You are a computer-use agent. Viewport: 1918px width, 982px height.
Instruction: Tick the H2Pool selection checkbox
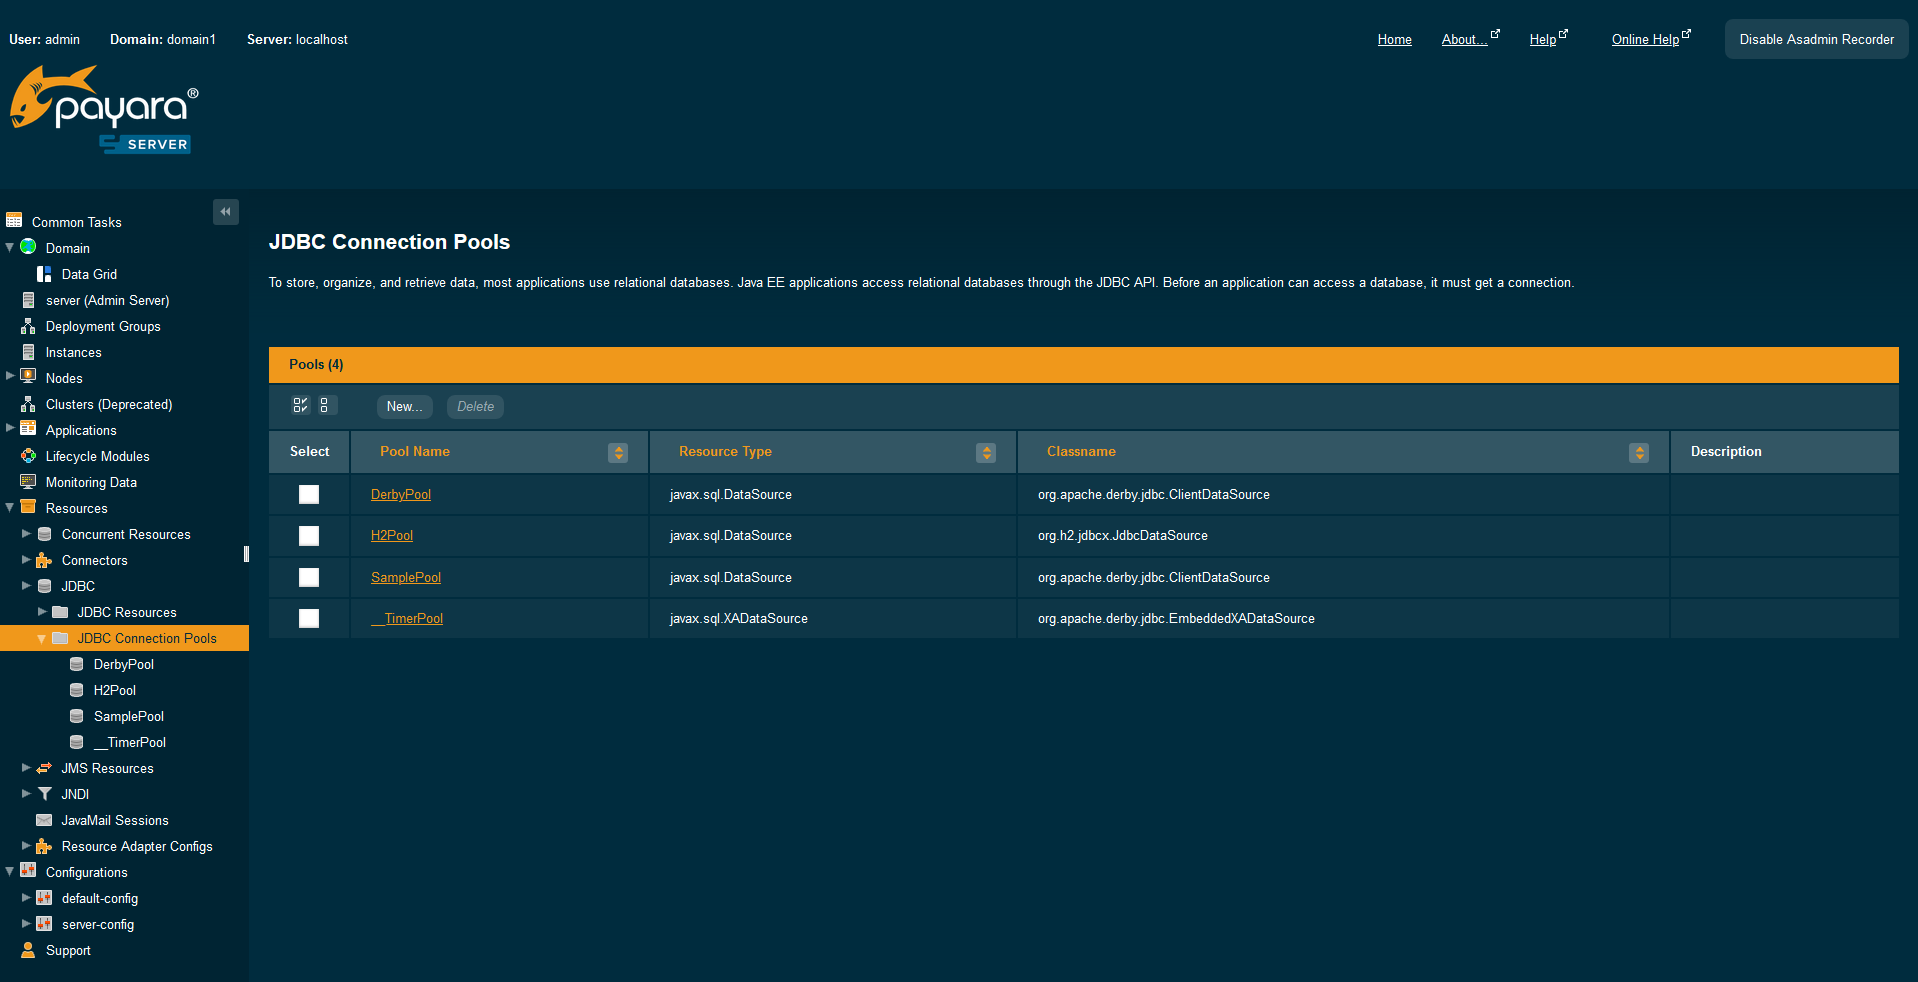click(x=309, y=536)
